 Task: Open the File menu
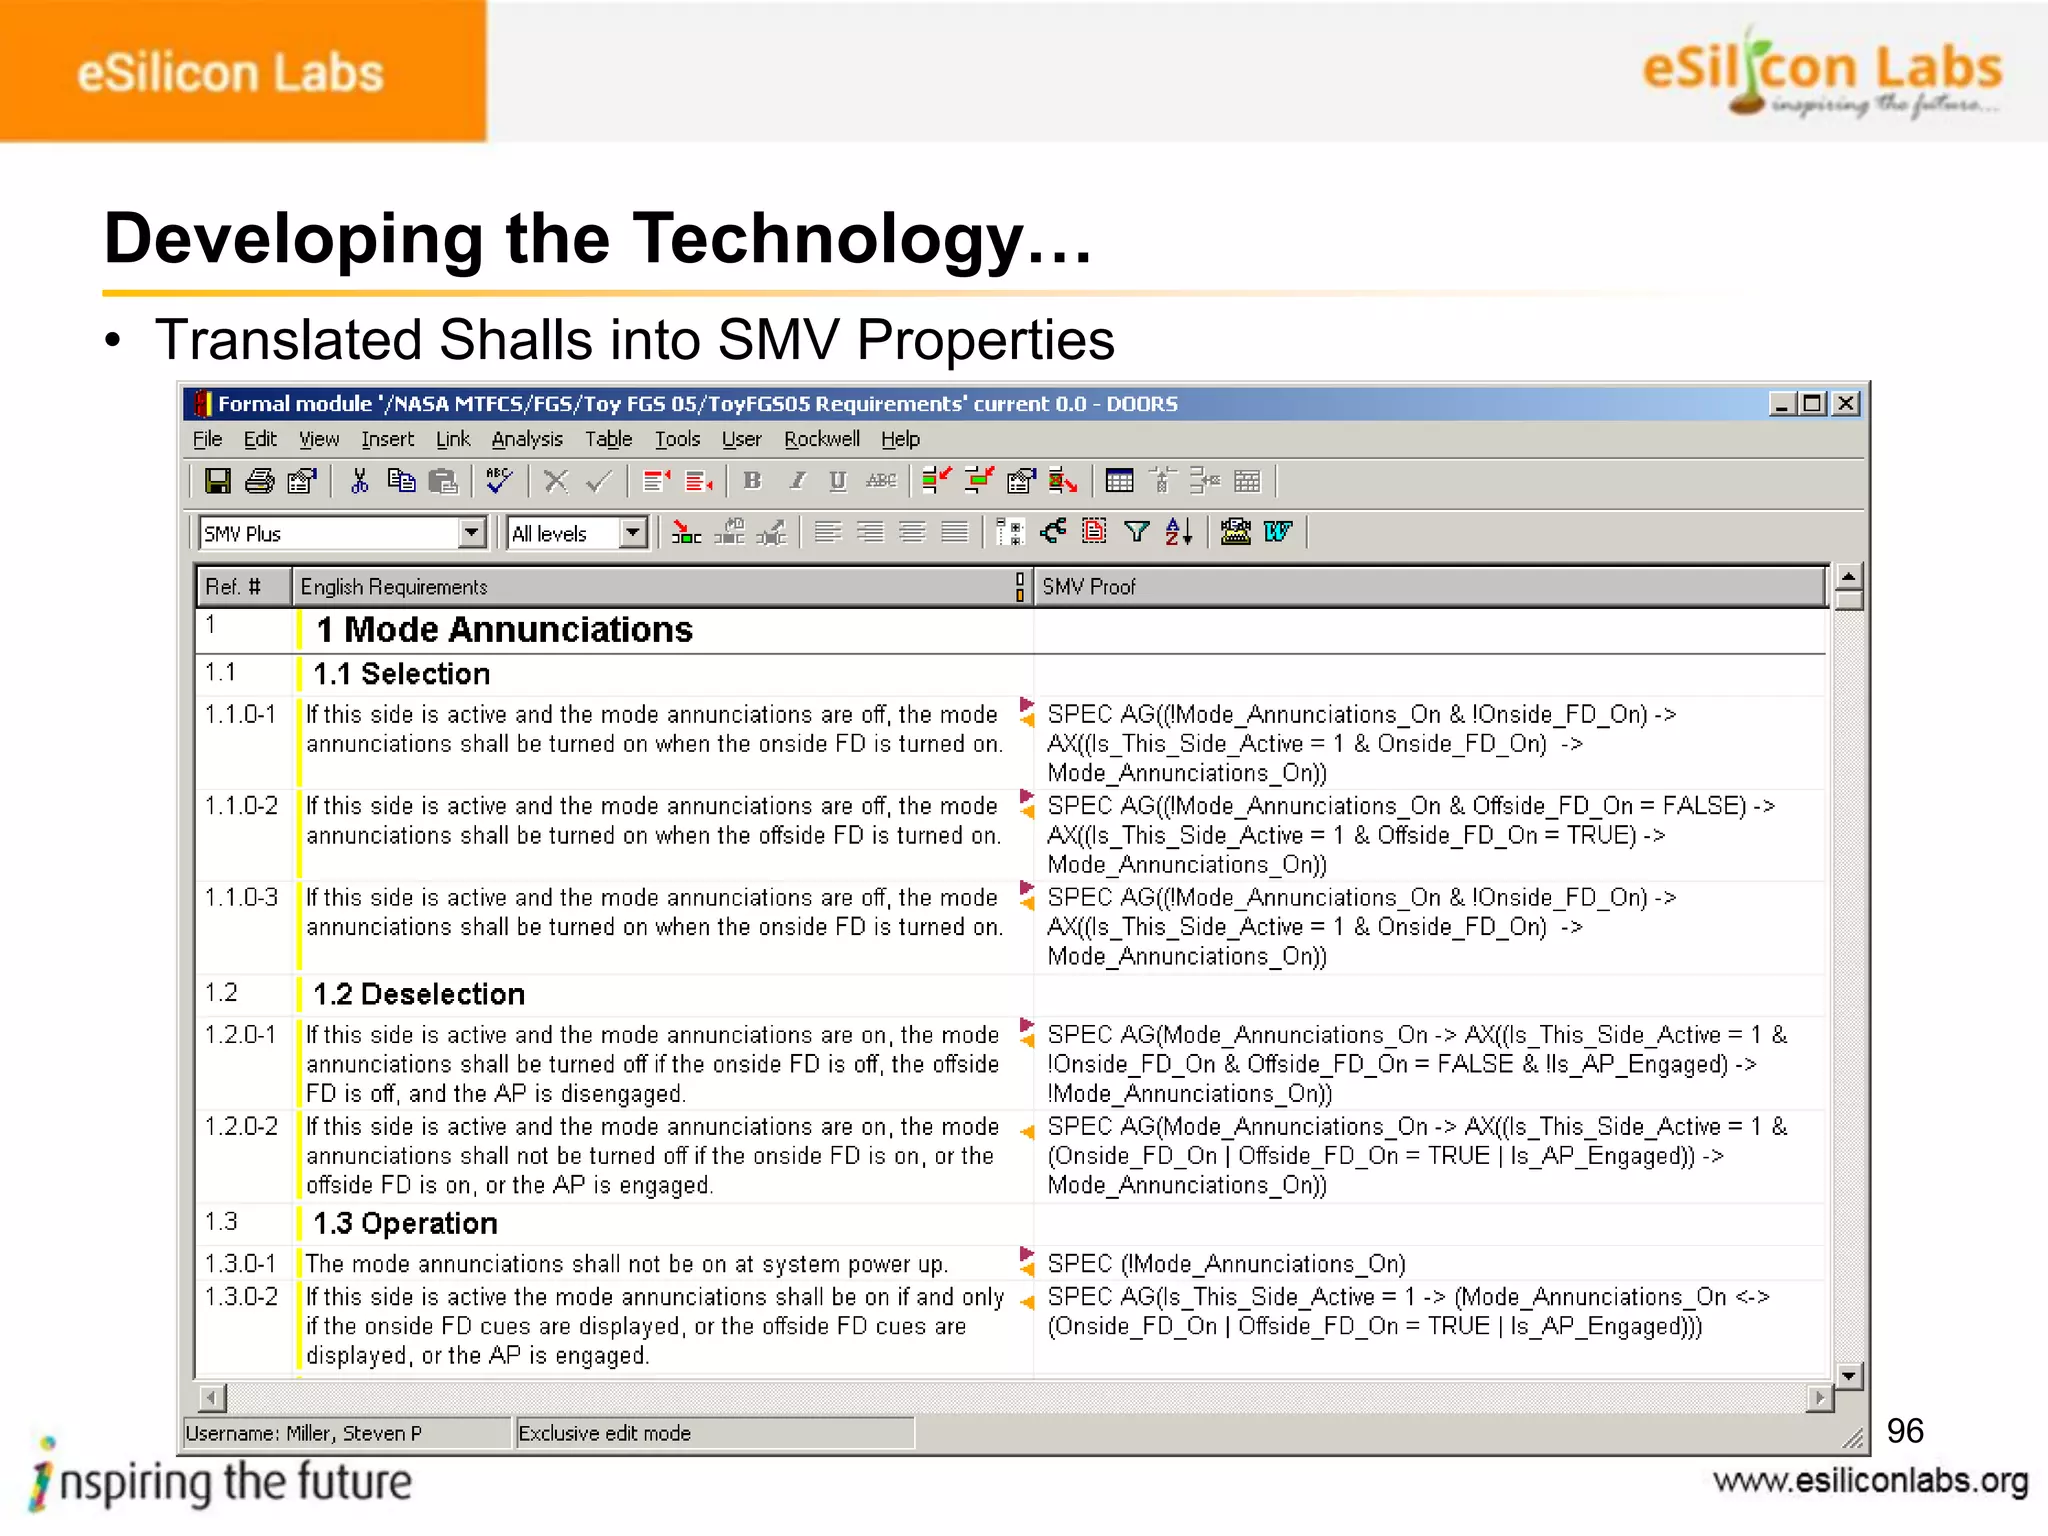(x=208, y=439)
